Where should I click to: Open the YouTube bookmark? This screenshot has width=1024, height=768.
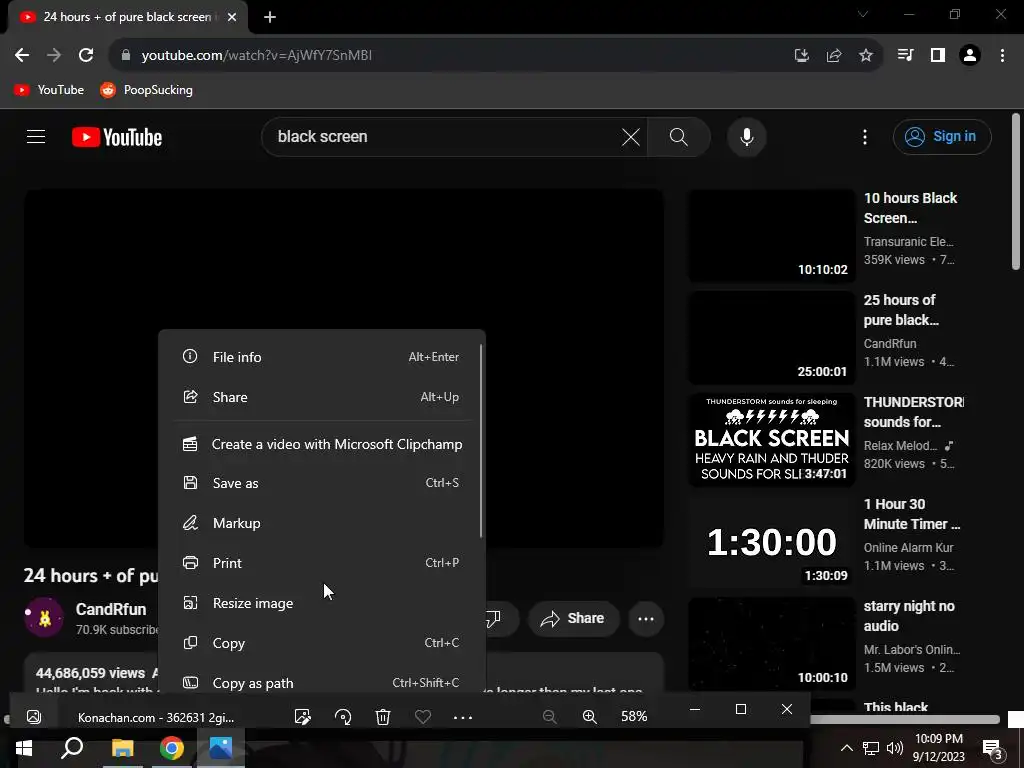(x=49, y=90)
